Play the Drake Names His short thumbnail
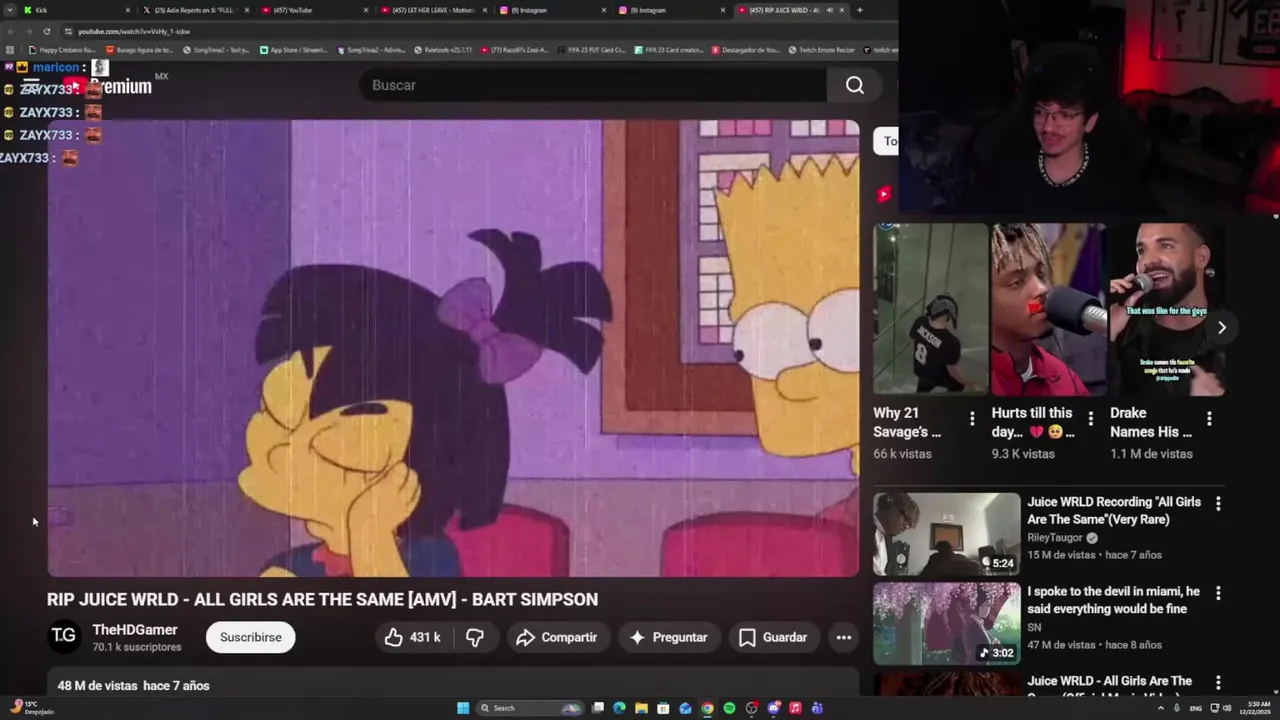 1167,309
